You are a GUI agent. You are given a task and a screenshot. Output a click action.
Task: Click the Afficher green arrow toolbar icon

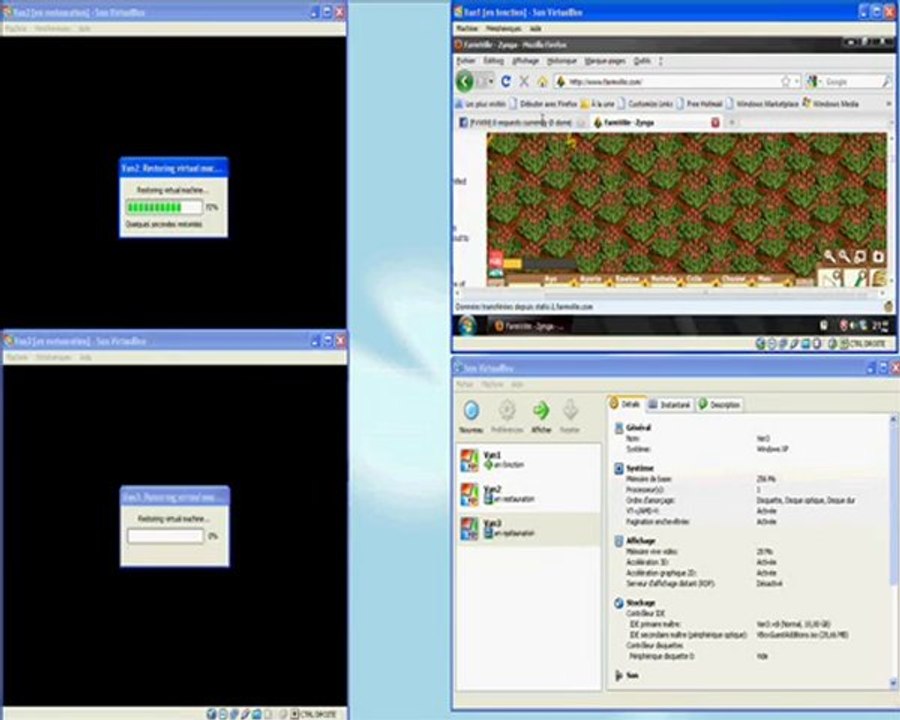[x=541, y=411]
